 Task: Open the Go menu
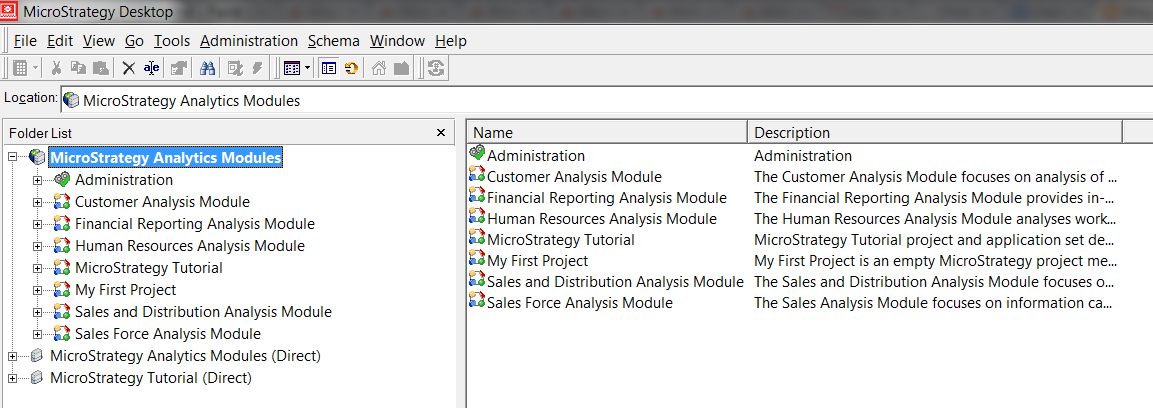134,41
